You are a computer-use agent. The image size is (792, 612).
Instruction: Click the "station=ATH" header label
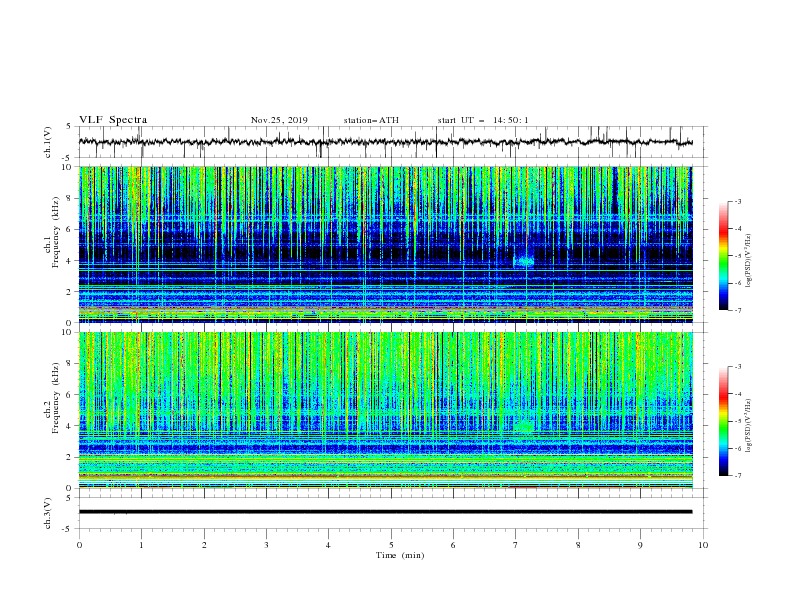pos(371,120)
